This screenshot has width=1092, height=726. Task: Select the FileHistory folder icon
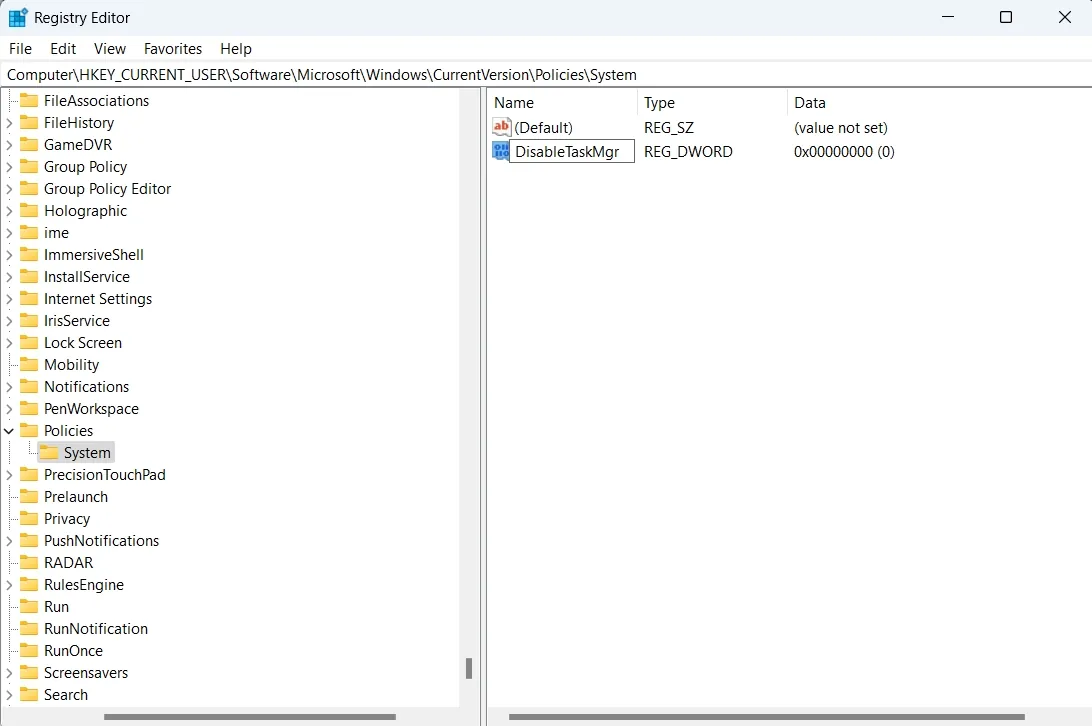[x=29, y=123]
